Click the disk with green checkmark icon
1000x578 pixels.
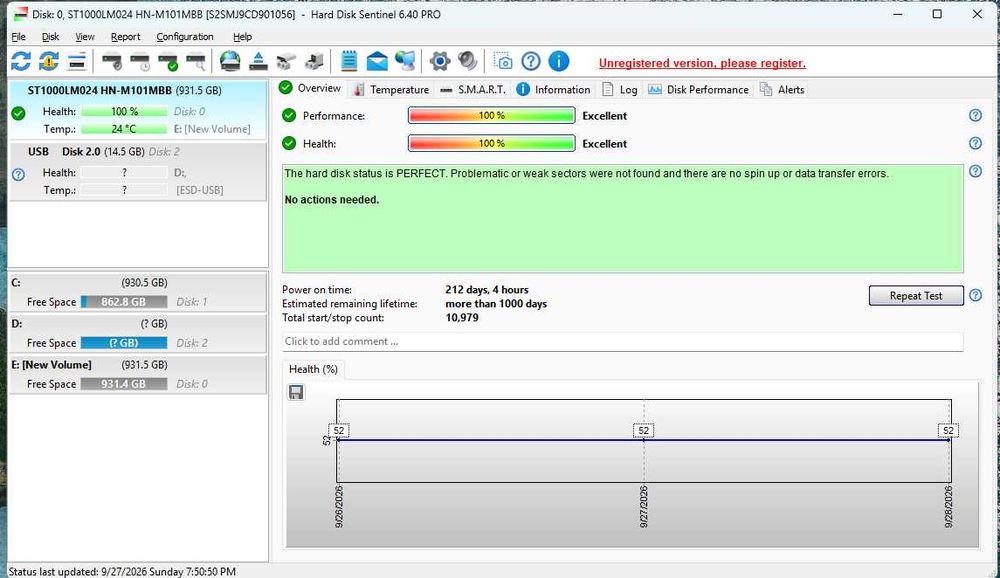168,61
